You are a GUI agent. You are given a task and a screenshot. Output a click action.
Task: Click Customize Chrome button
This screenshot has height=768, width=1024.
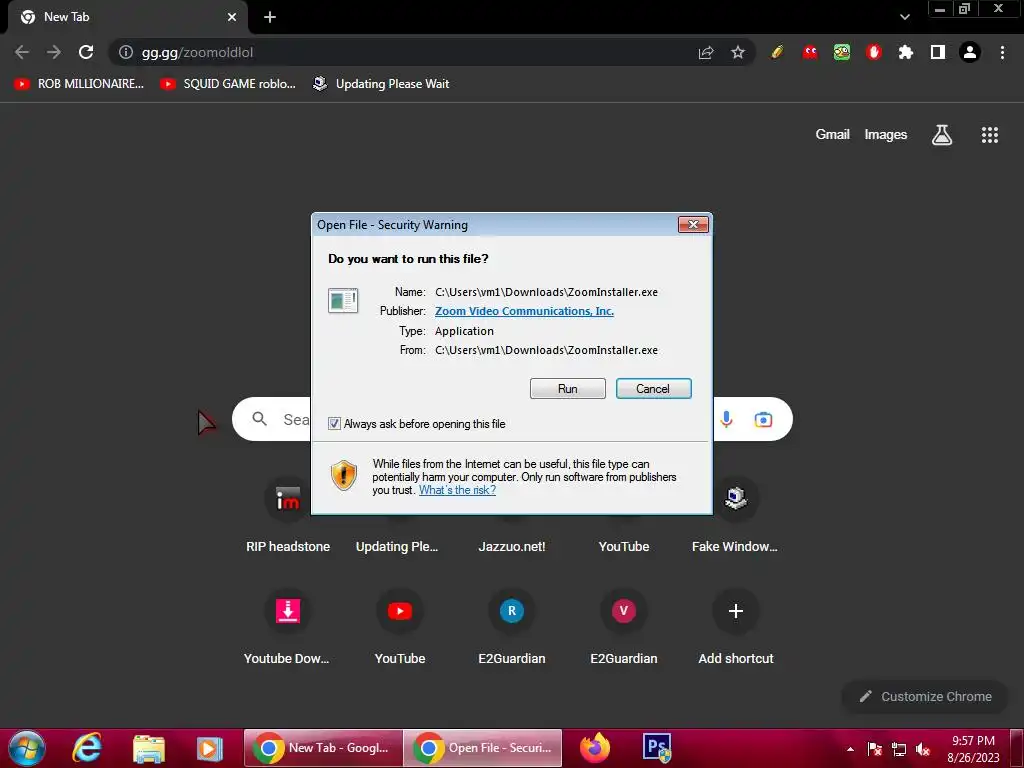[925, 697]
